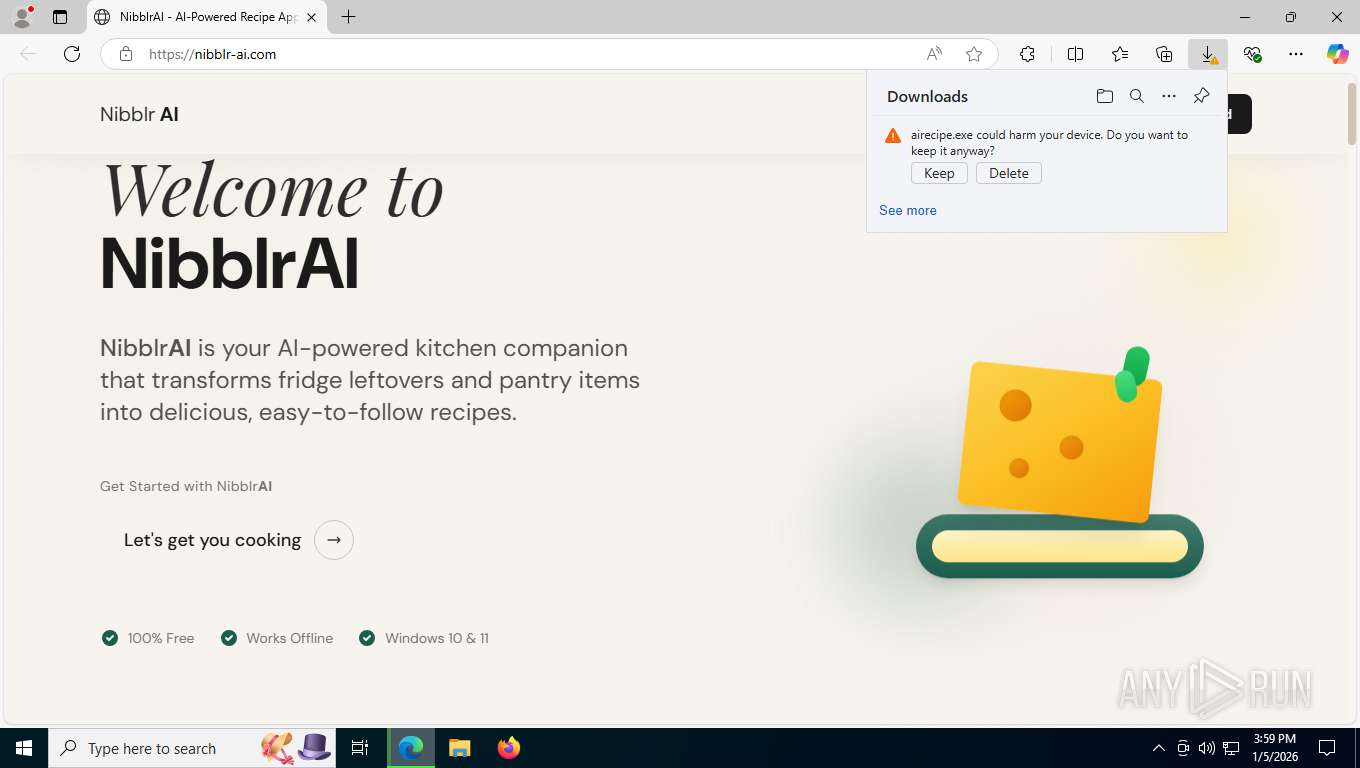
Task: Click the taskbar search box
Action: coord(190,748)
